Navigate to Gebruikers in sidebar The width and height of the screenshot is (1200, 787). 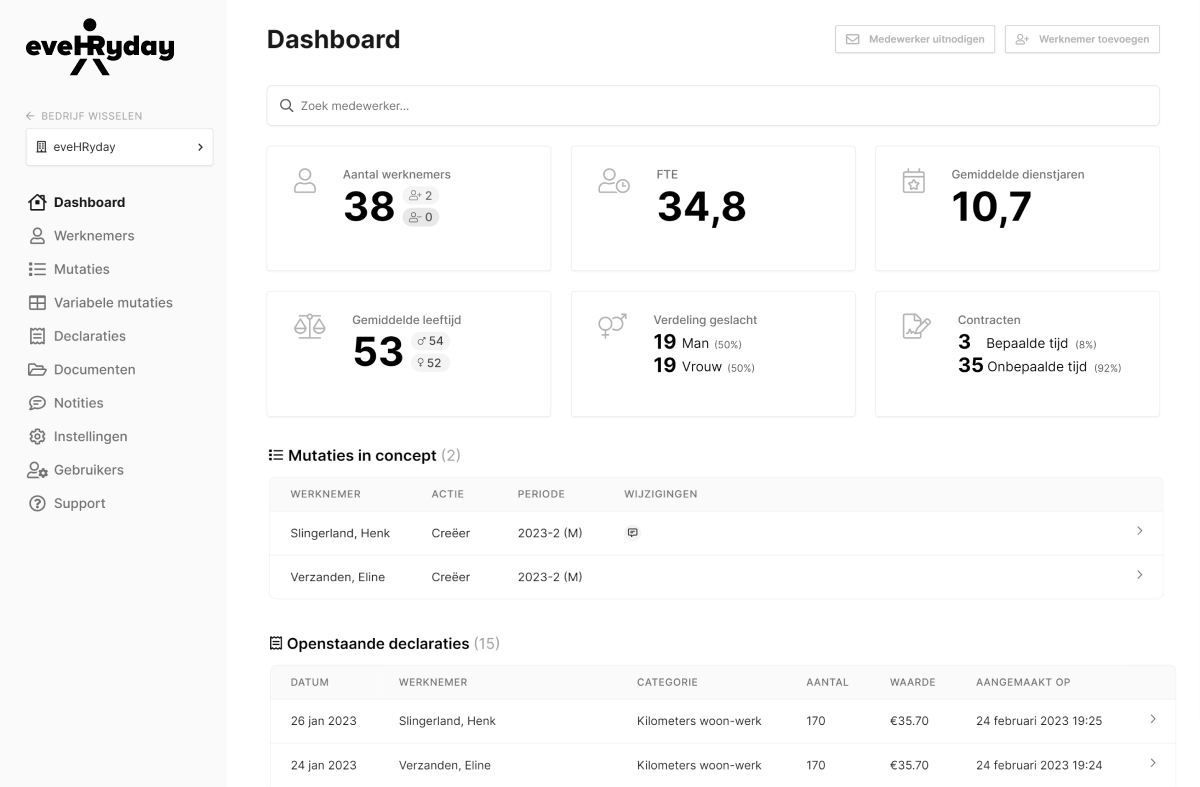tap(88, 470)
